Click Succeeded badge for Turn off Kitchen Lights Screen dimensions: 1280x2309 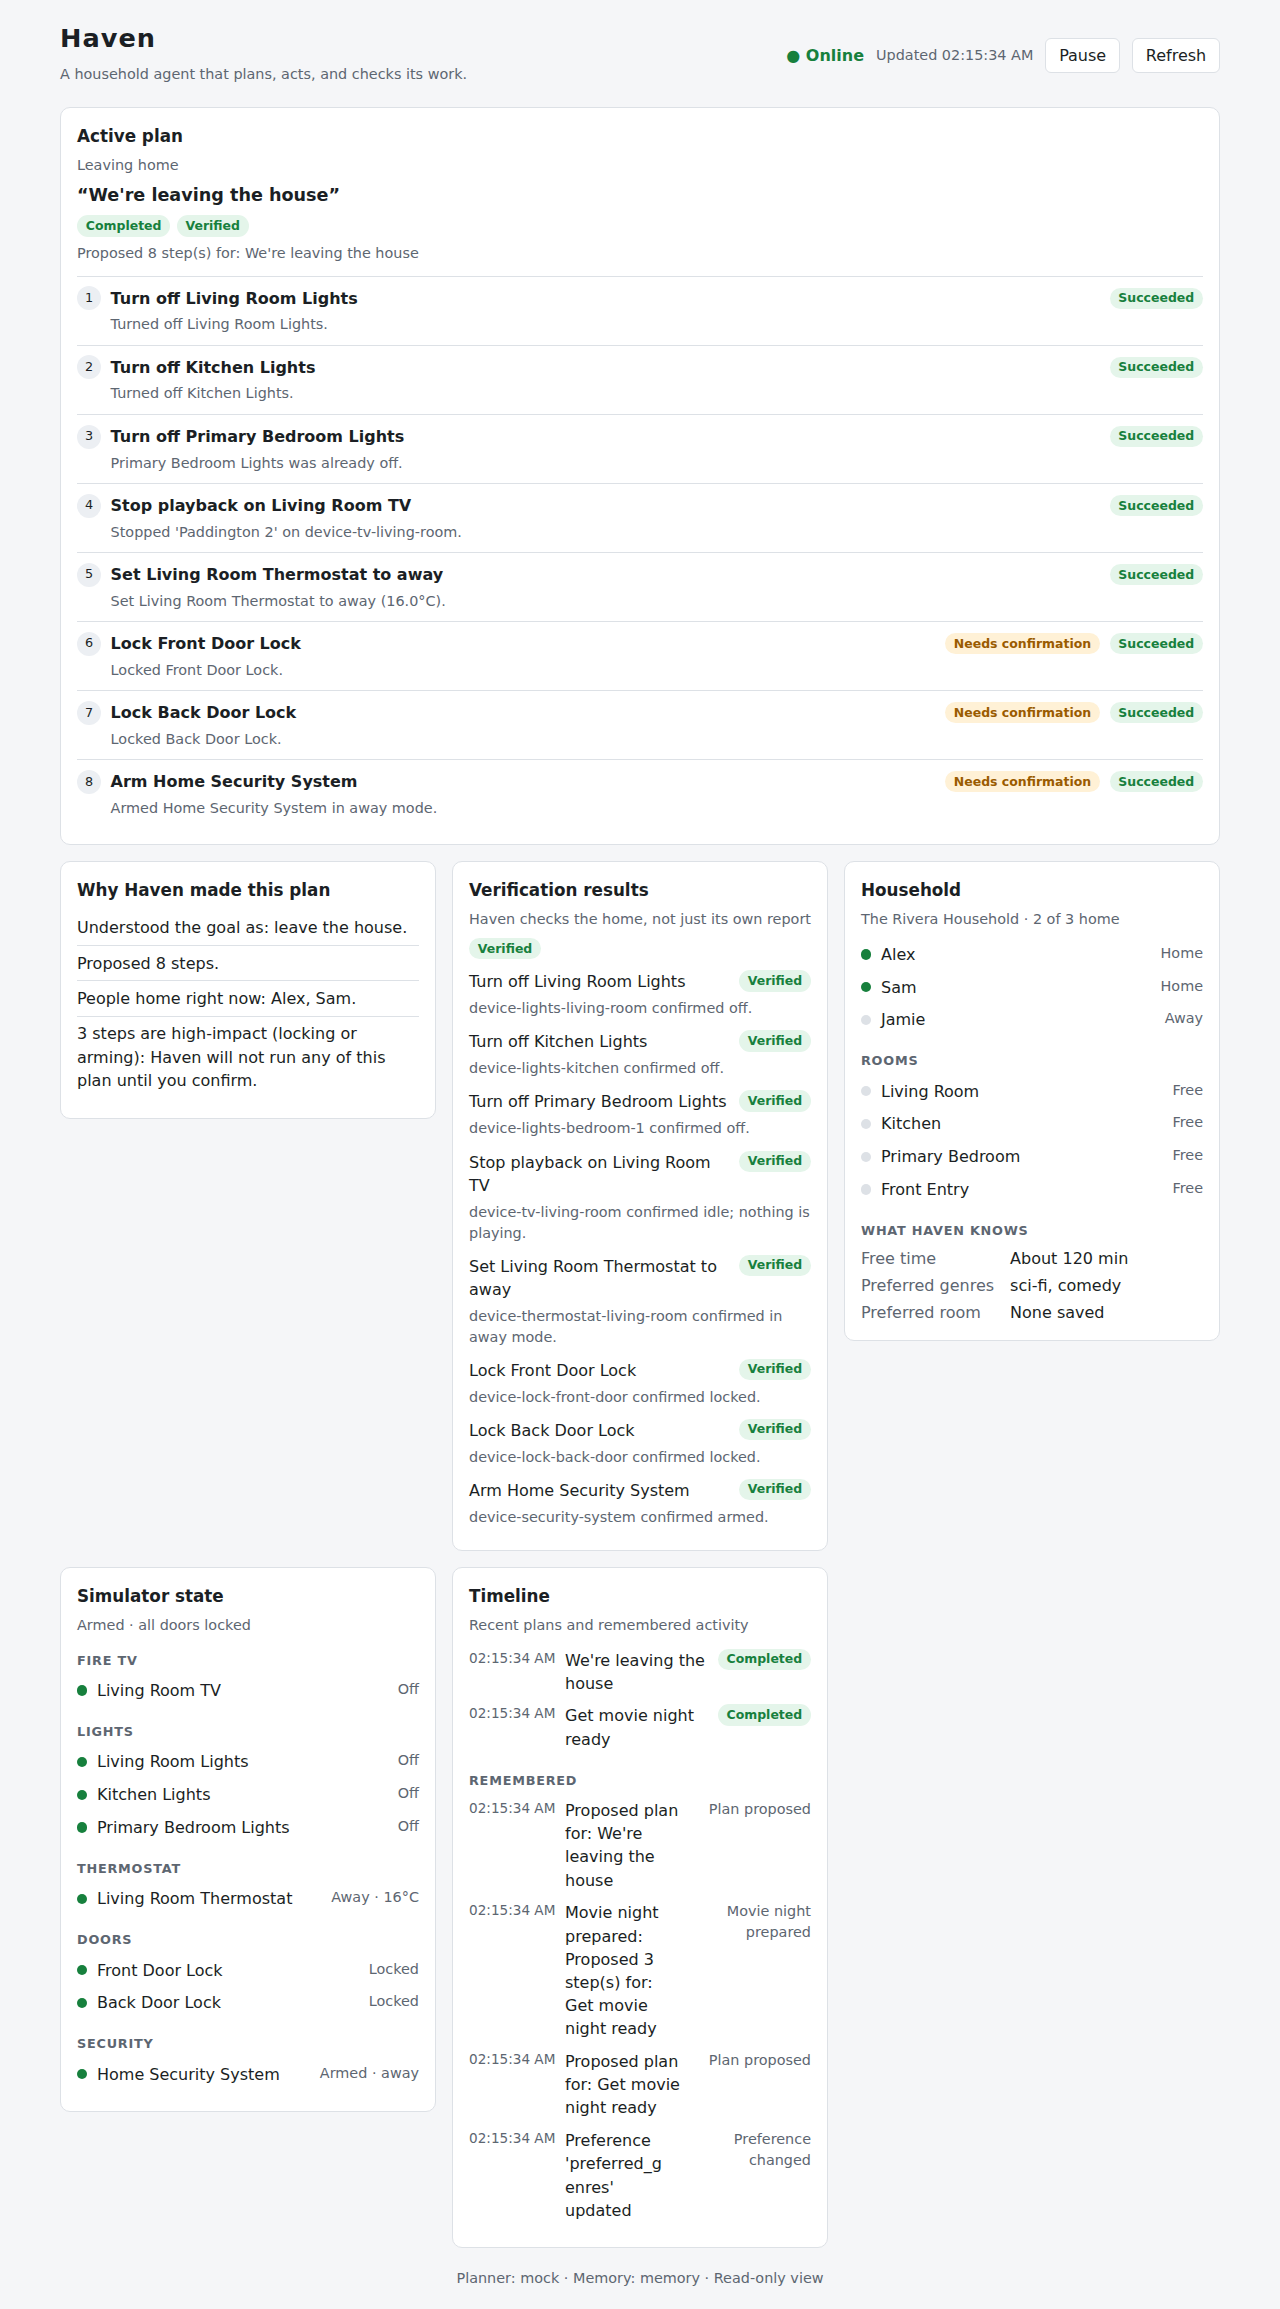pyautogui.click(x=1156, y=367)
